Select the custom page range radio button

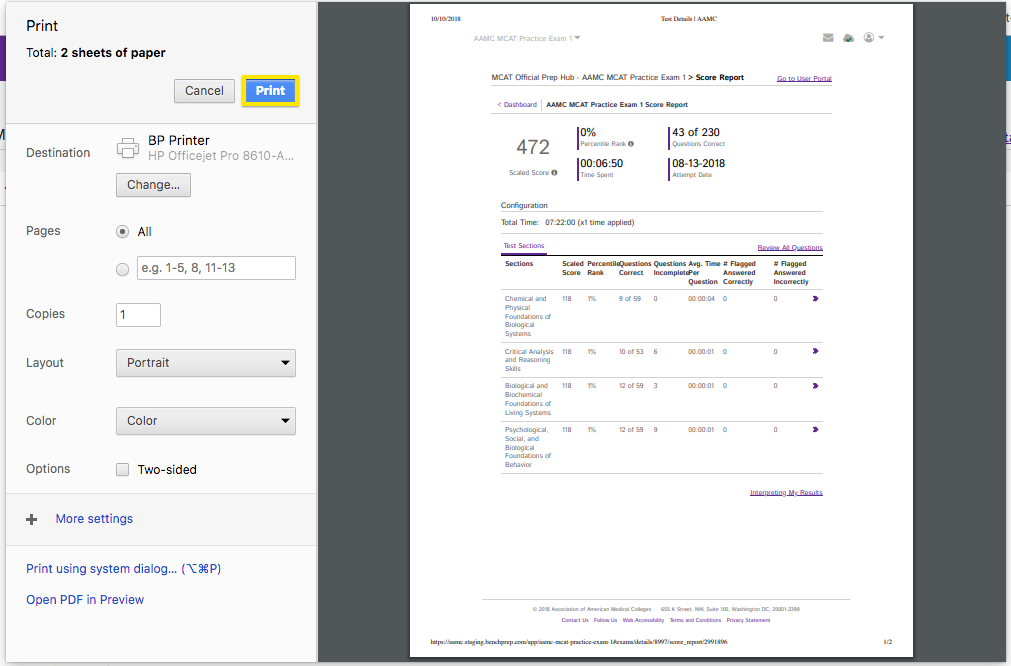[123, 268]
